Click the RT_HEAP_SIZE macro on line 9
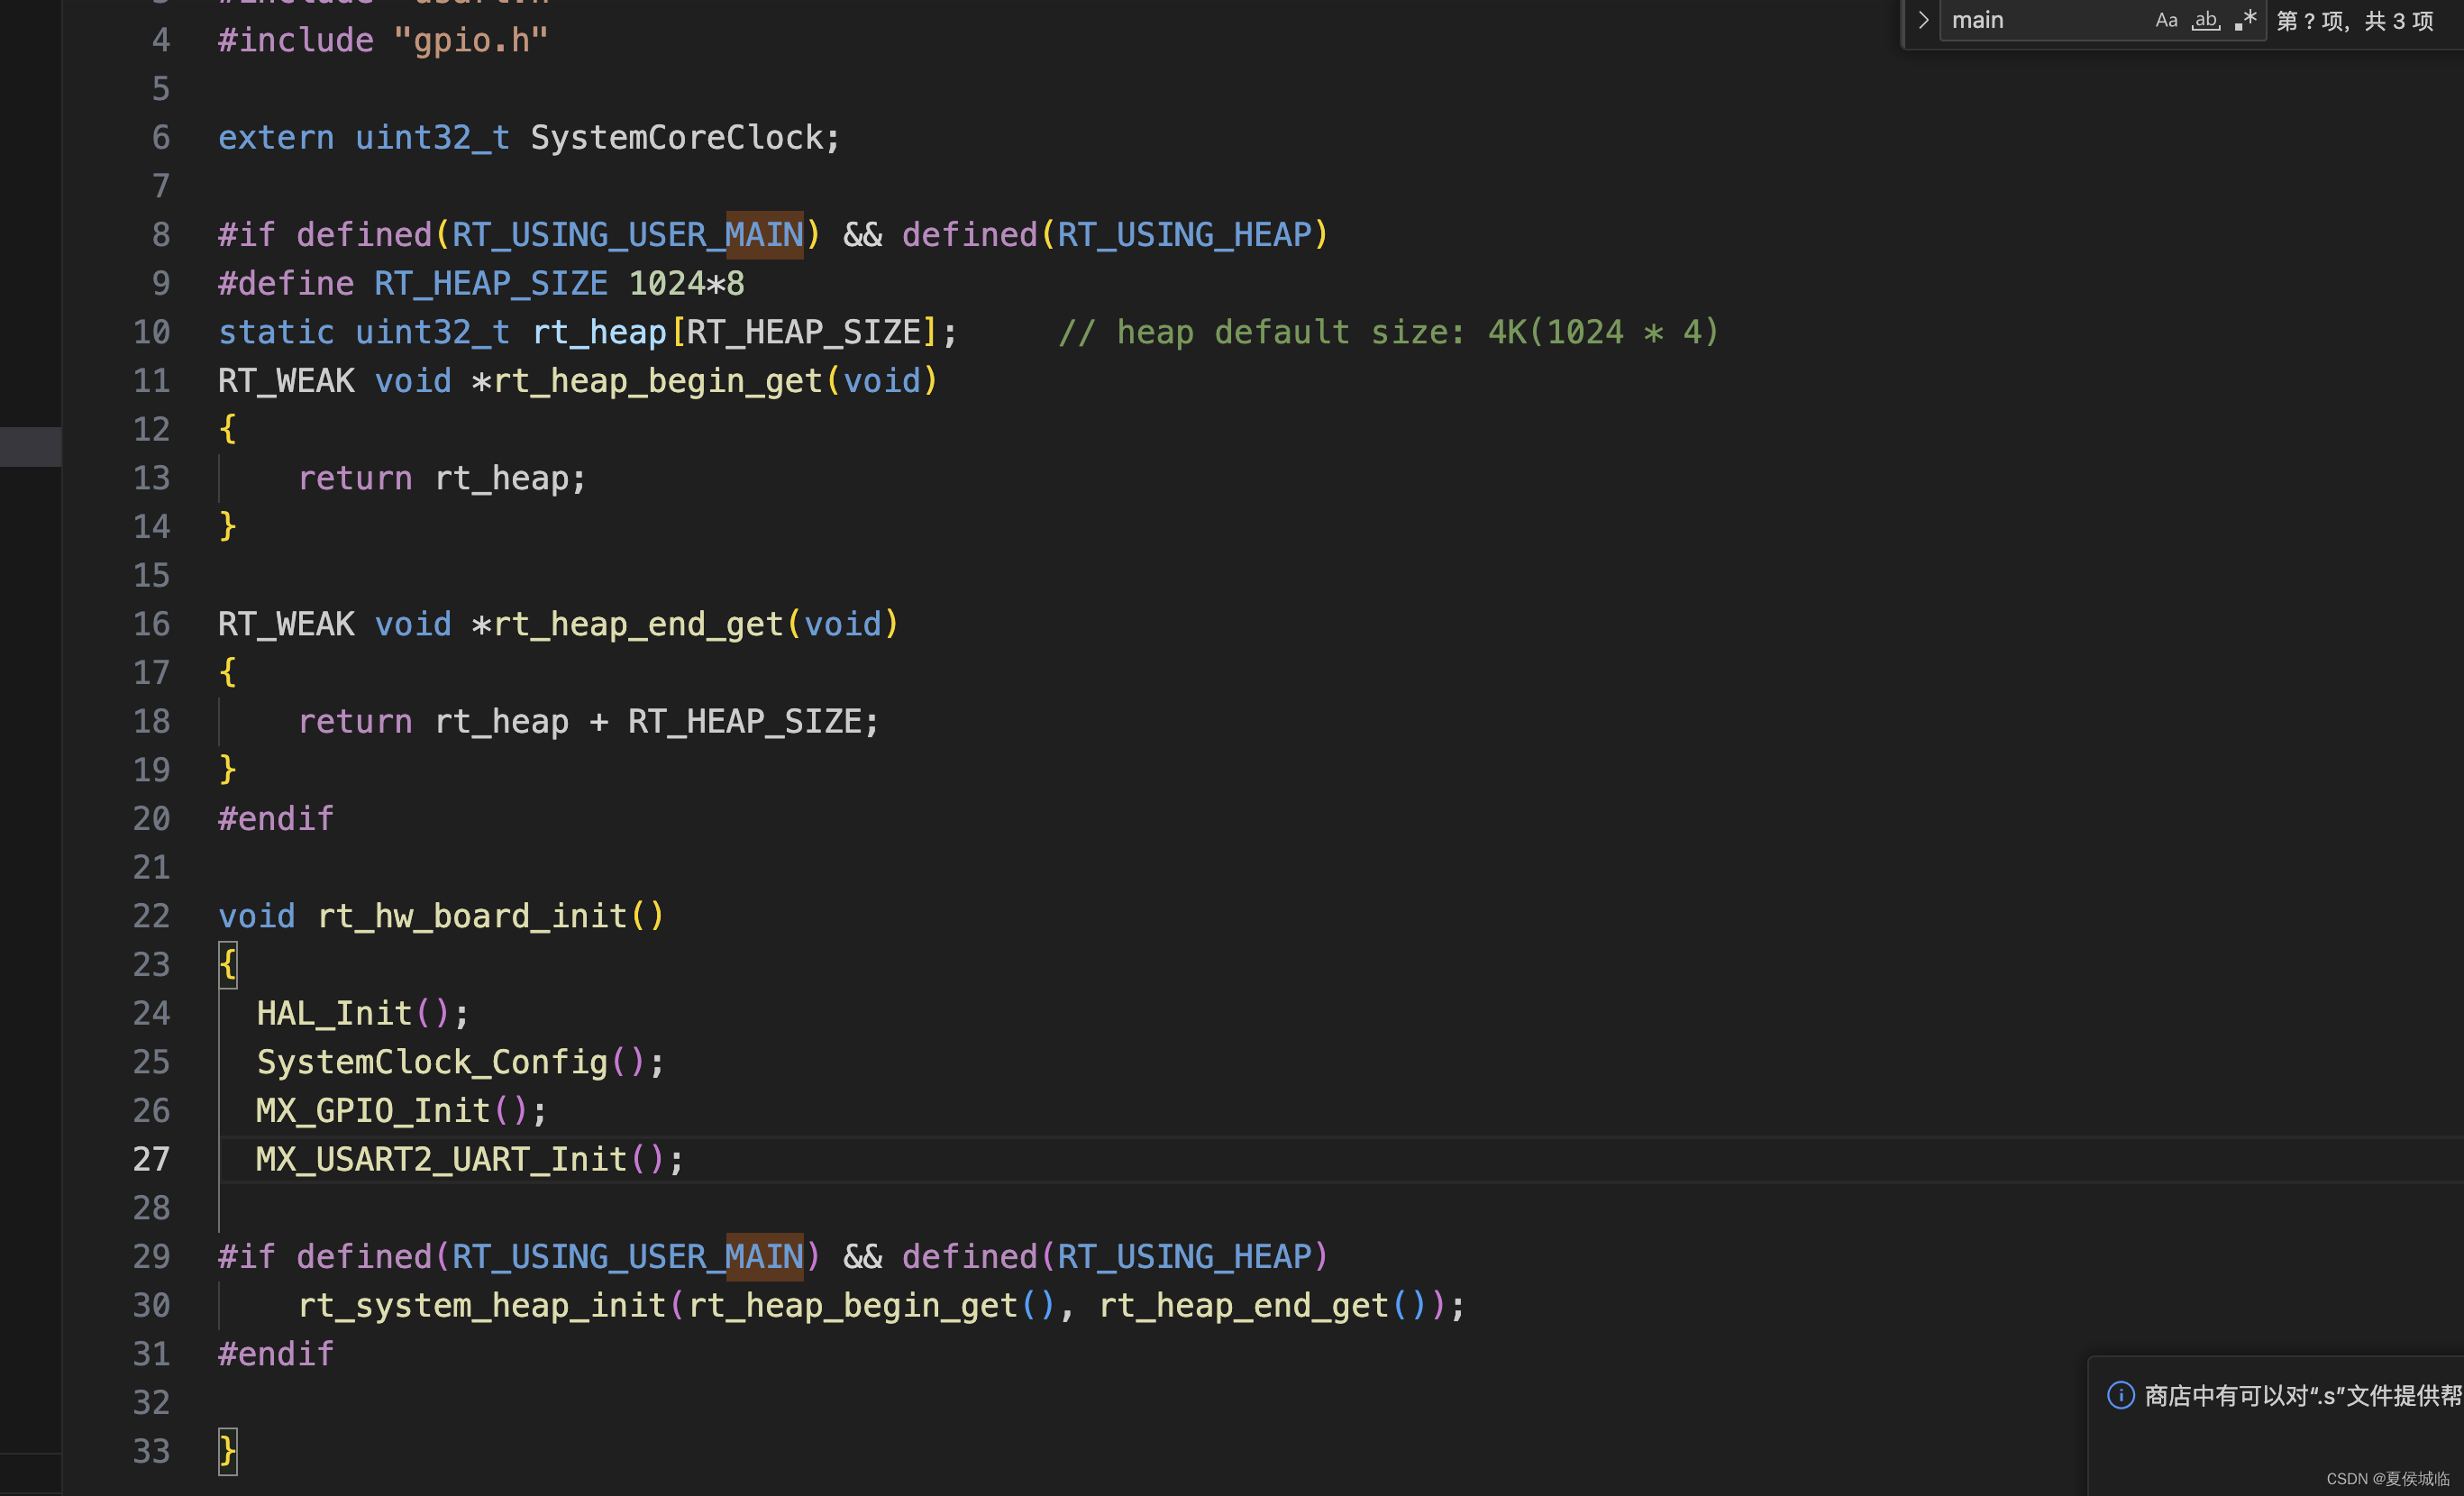 490,284
